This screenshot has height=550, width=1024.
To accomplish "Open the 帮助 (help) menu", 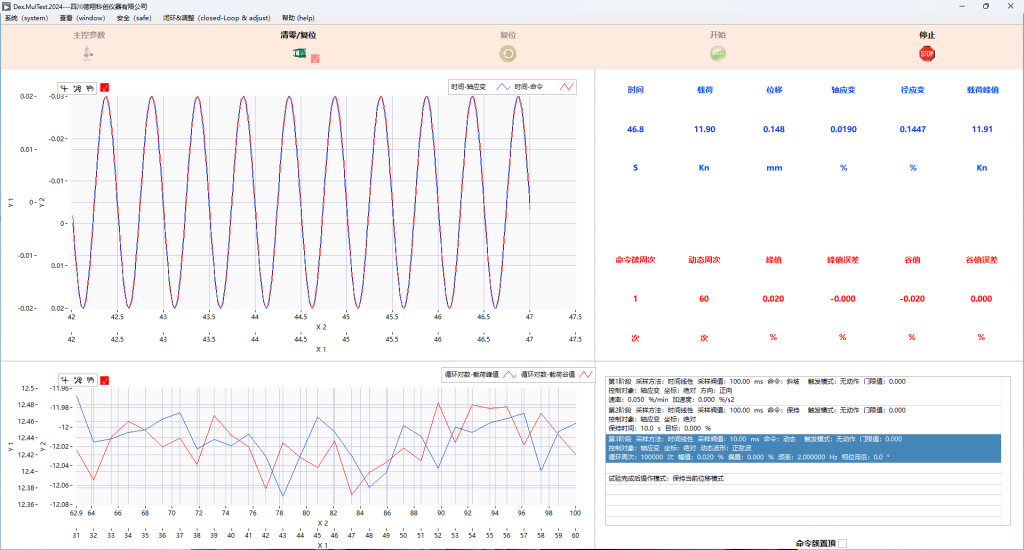I will pos(298,18).
